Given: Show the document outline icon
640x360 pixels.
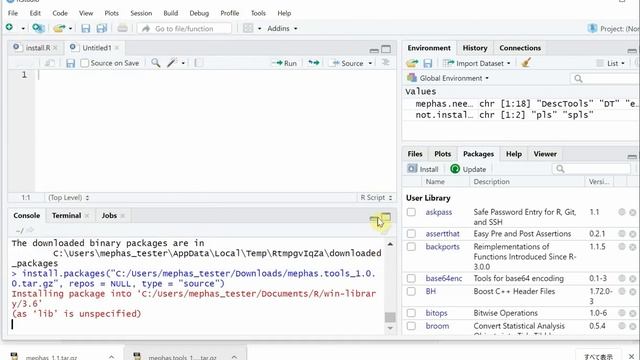Looking at the screenshot, I should (x=385, y=63).
